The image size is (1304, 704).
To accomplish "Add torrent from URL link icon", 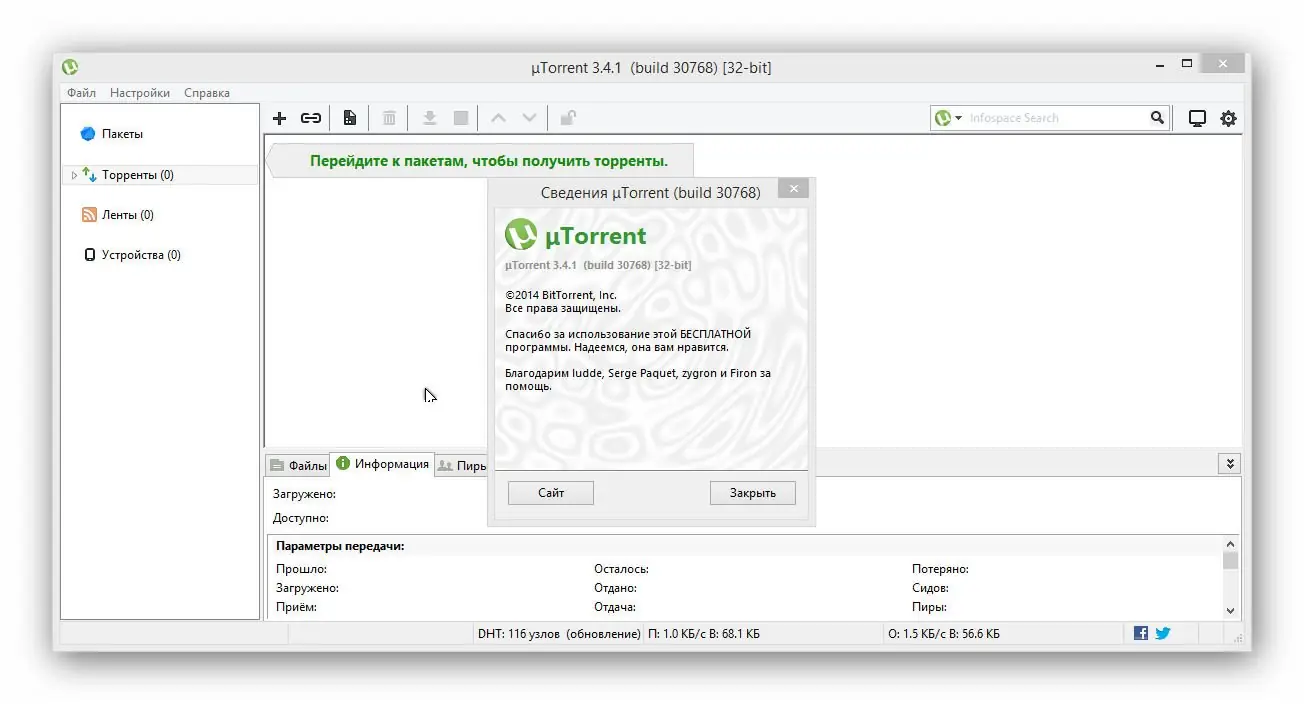I will [x=311, y=118].
